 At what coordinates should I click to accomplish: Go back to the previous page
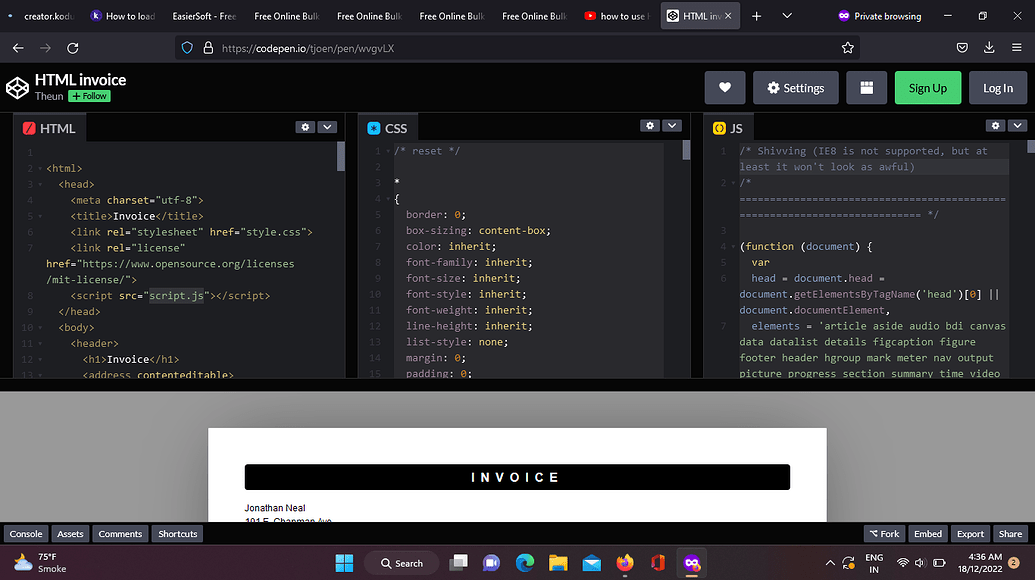pos(18,48)
